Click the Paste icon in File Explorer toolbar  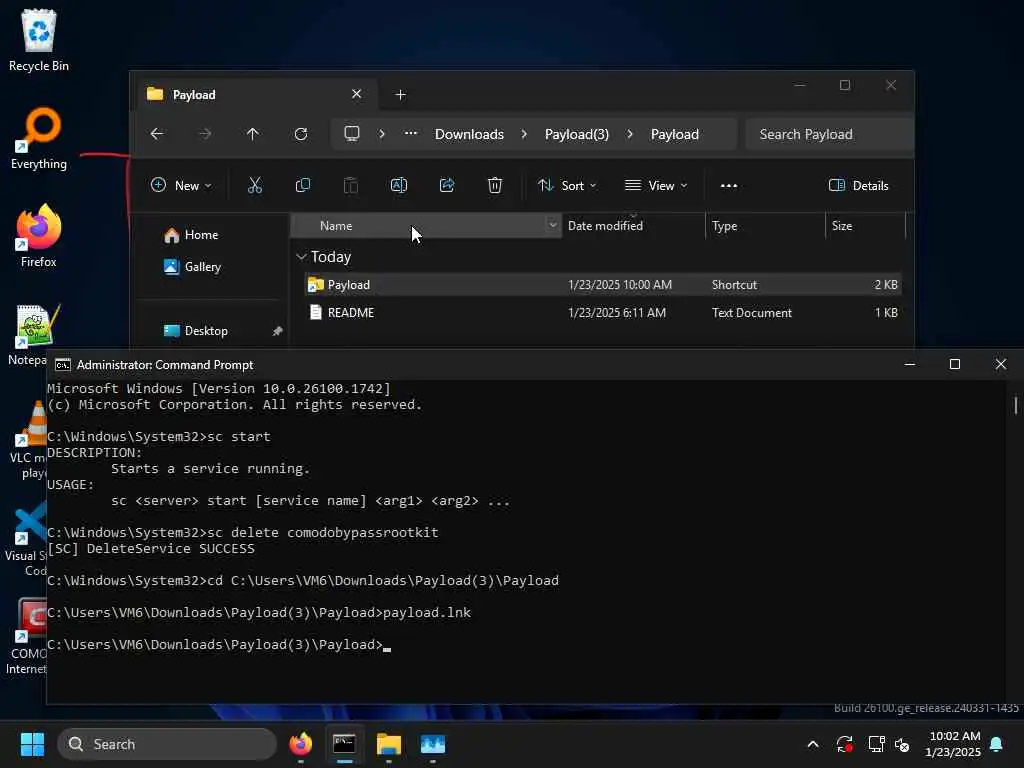(351, 185)
